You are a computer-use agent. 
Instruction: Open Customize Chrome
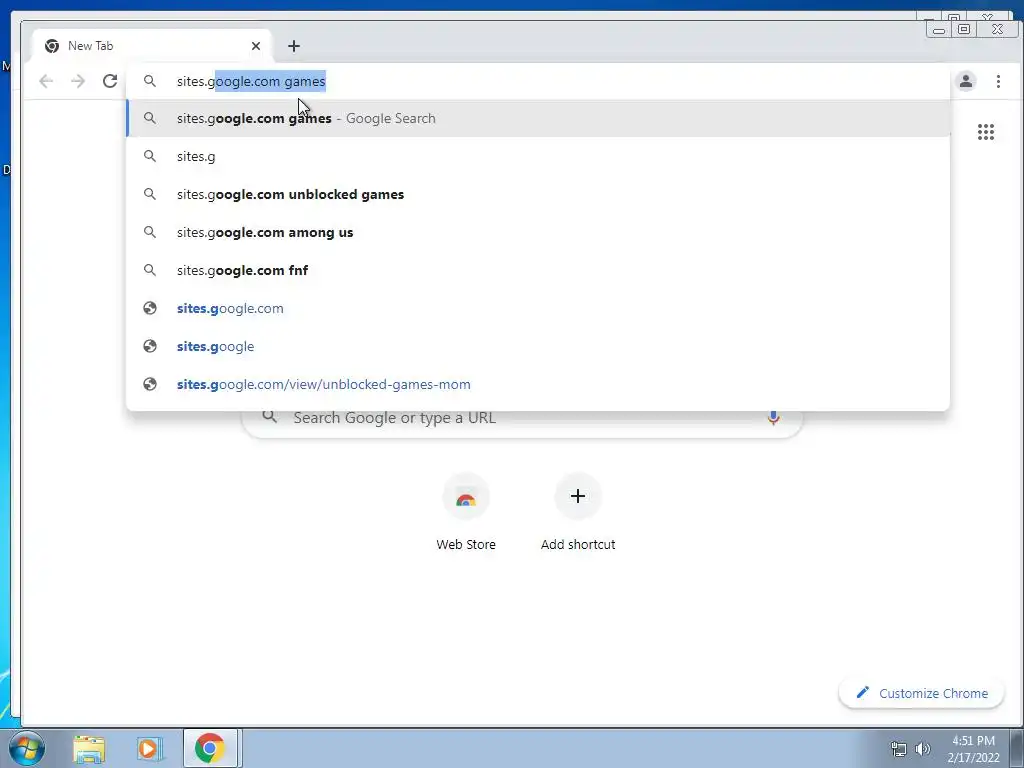(921, 693)
